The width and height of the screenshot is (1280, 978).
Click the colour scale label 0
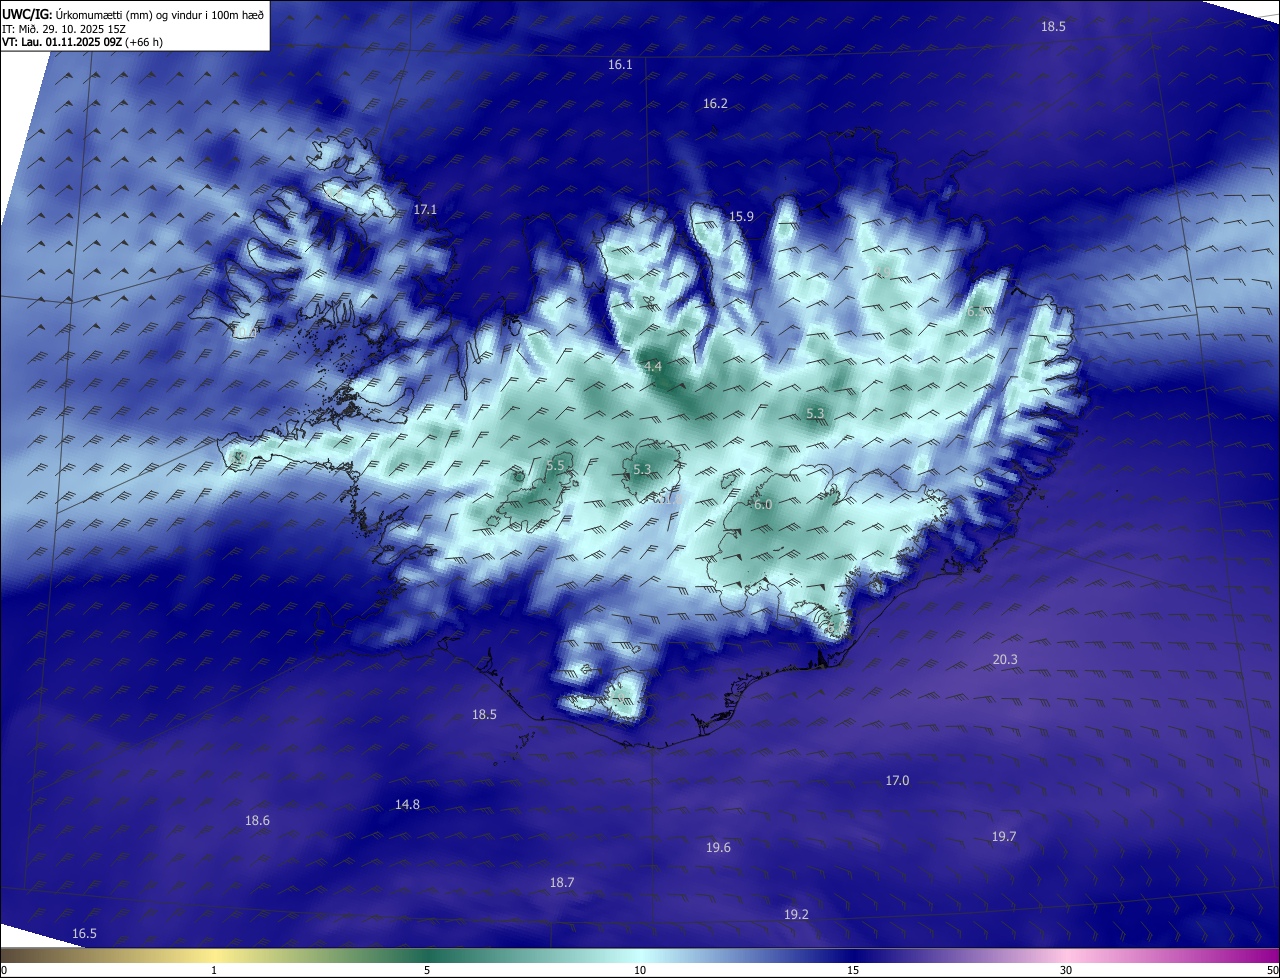pos(4,970)
